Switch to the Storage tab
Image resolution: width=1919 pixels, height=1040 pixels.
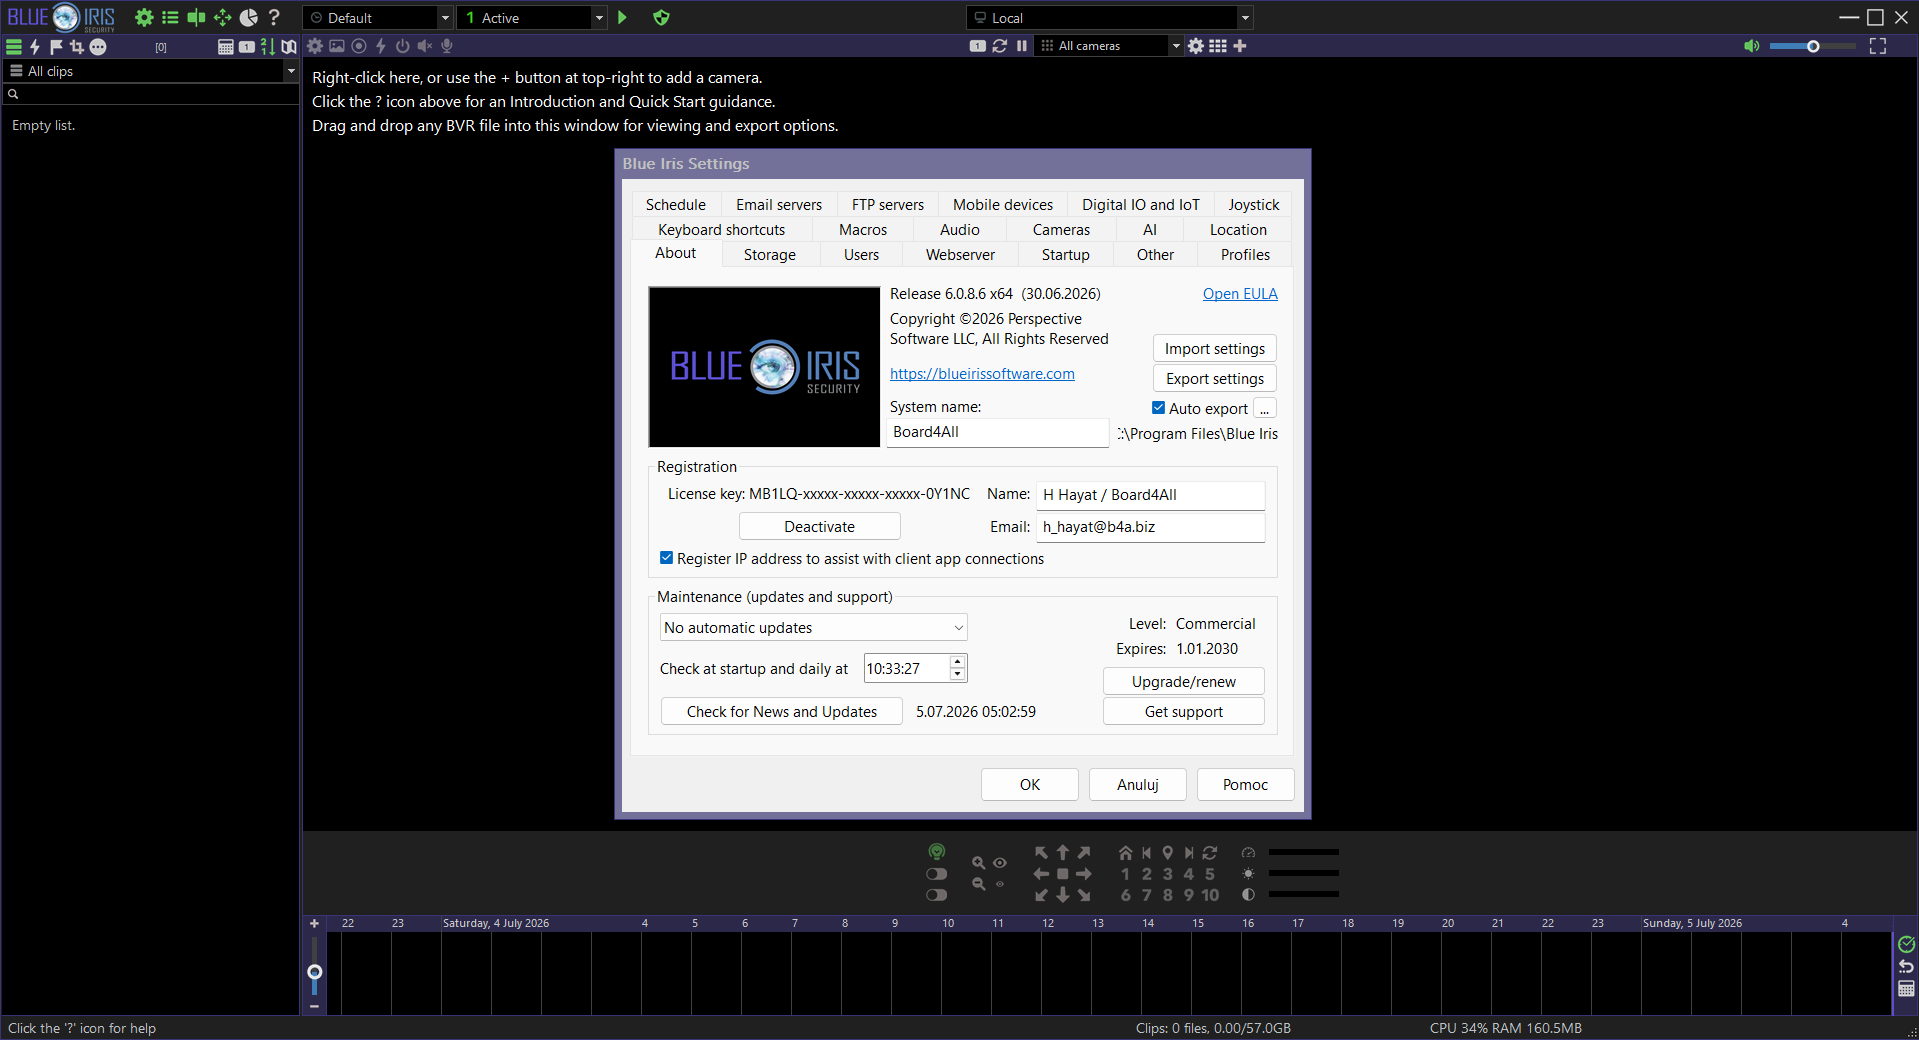770,255
